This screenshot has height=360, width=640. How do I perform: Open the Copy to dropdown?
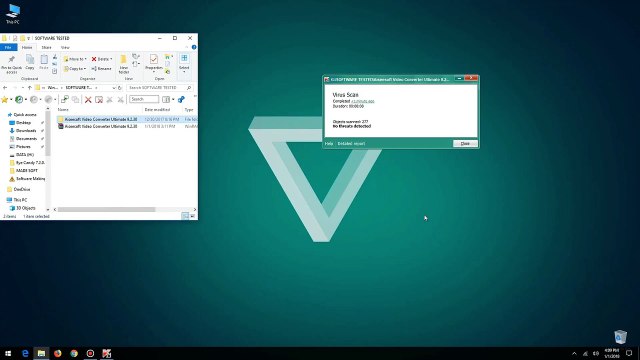(x=75, y=69)
